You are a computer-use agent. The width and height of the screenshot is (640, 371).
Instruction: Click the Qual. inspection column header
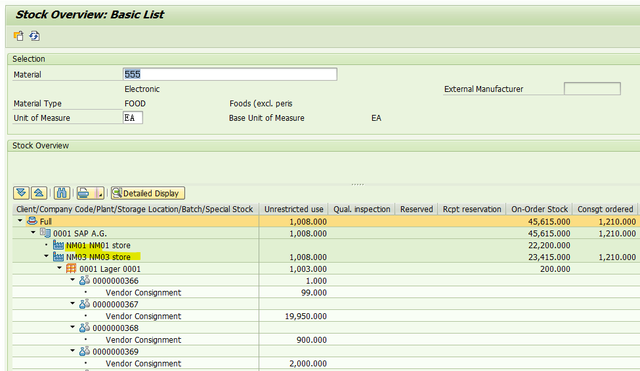pyautogui.click(x=362, y=209)
